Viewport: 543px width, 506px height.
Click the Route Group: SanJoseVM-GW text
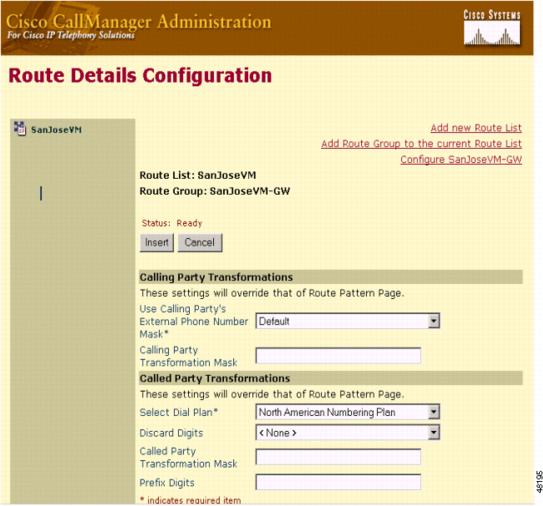click(215, 191)
